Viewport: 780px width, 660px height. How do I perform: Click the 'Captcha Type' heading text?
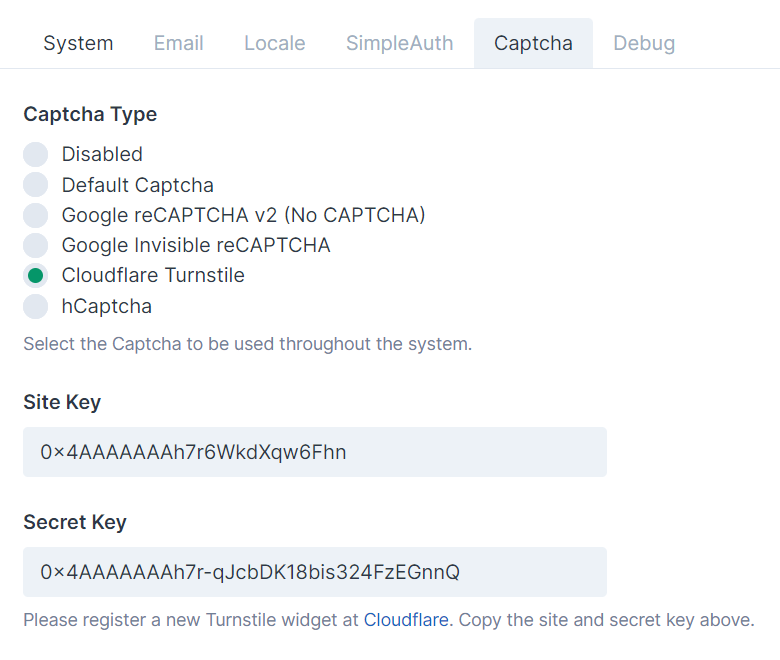[90, 114]
